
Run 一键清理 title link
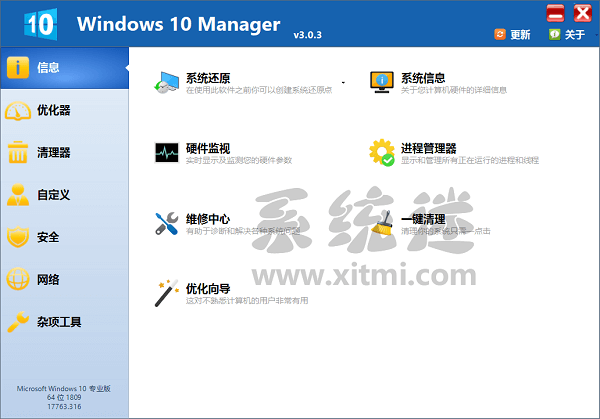click(423, 219)
